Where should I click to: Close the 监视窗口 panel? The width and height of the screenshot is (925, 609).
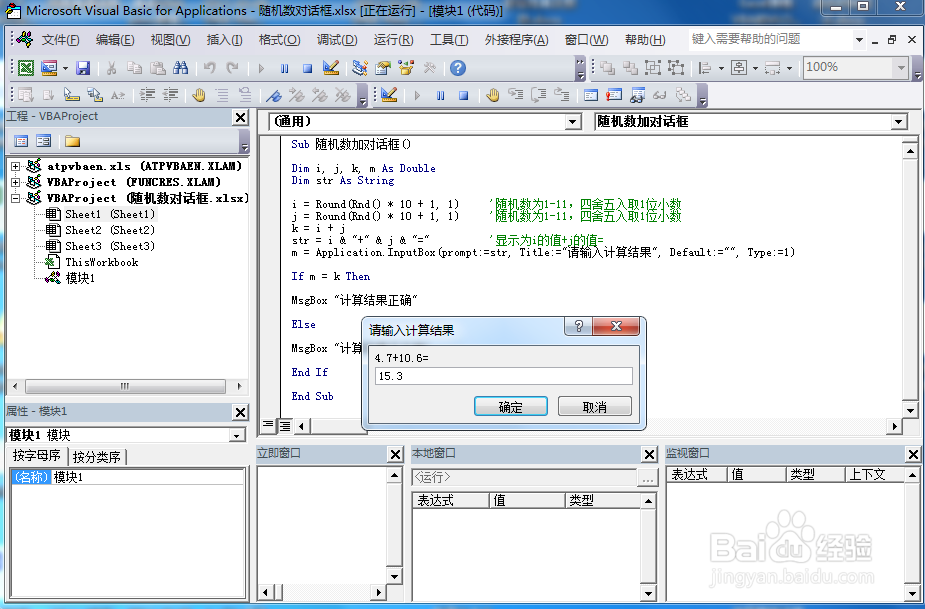tap(913, 454)
